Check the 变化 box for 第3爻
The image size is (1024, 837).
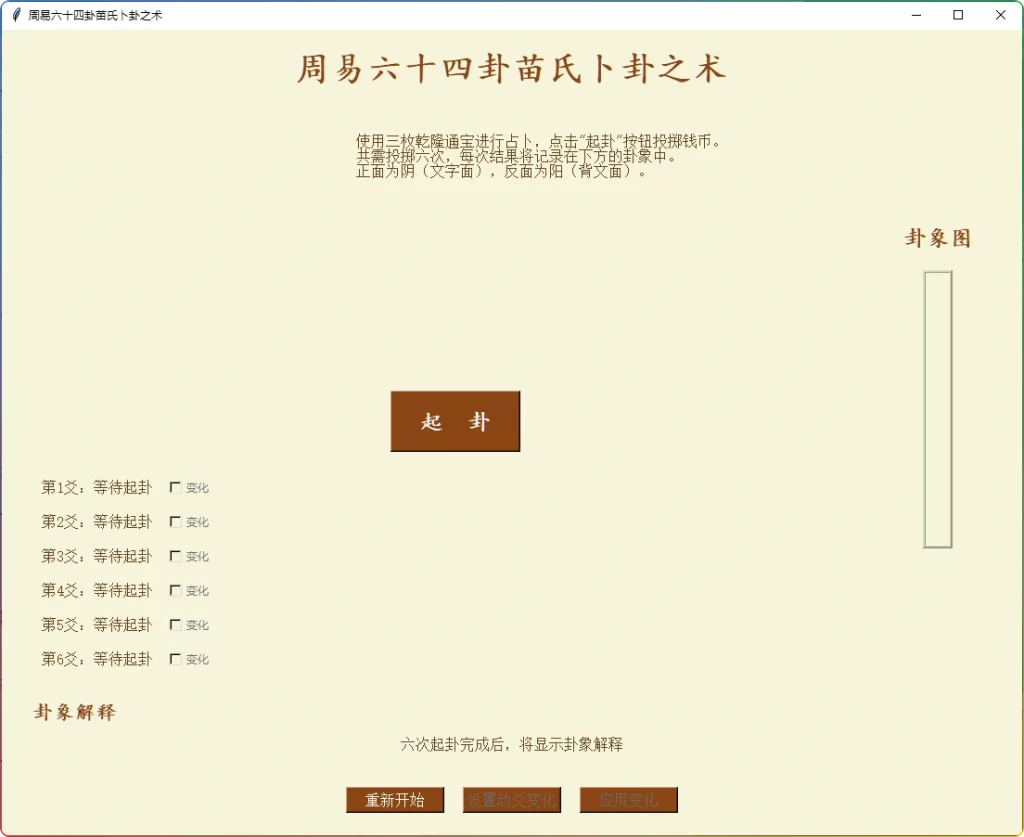[x=176, y=556]
